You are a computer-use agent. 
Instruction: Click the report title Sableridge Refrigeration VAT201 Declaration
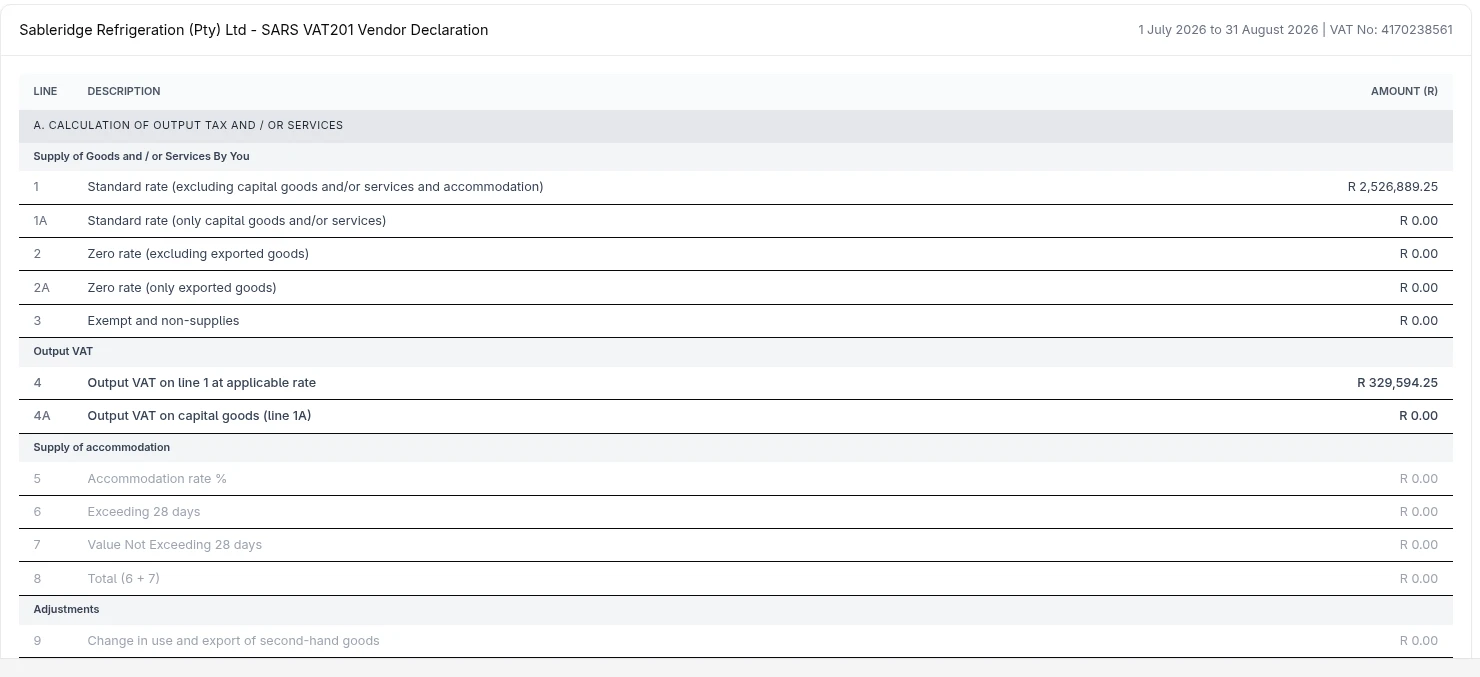click(x=254, y=30)
